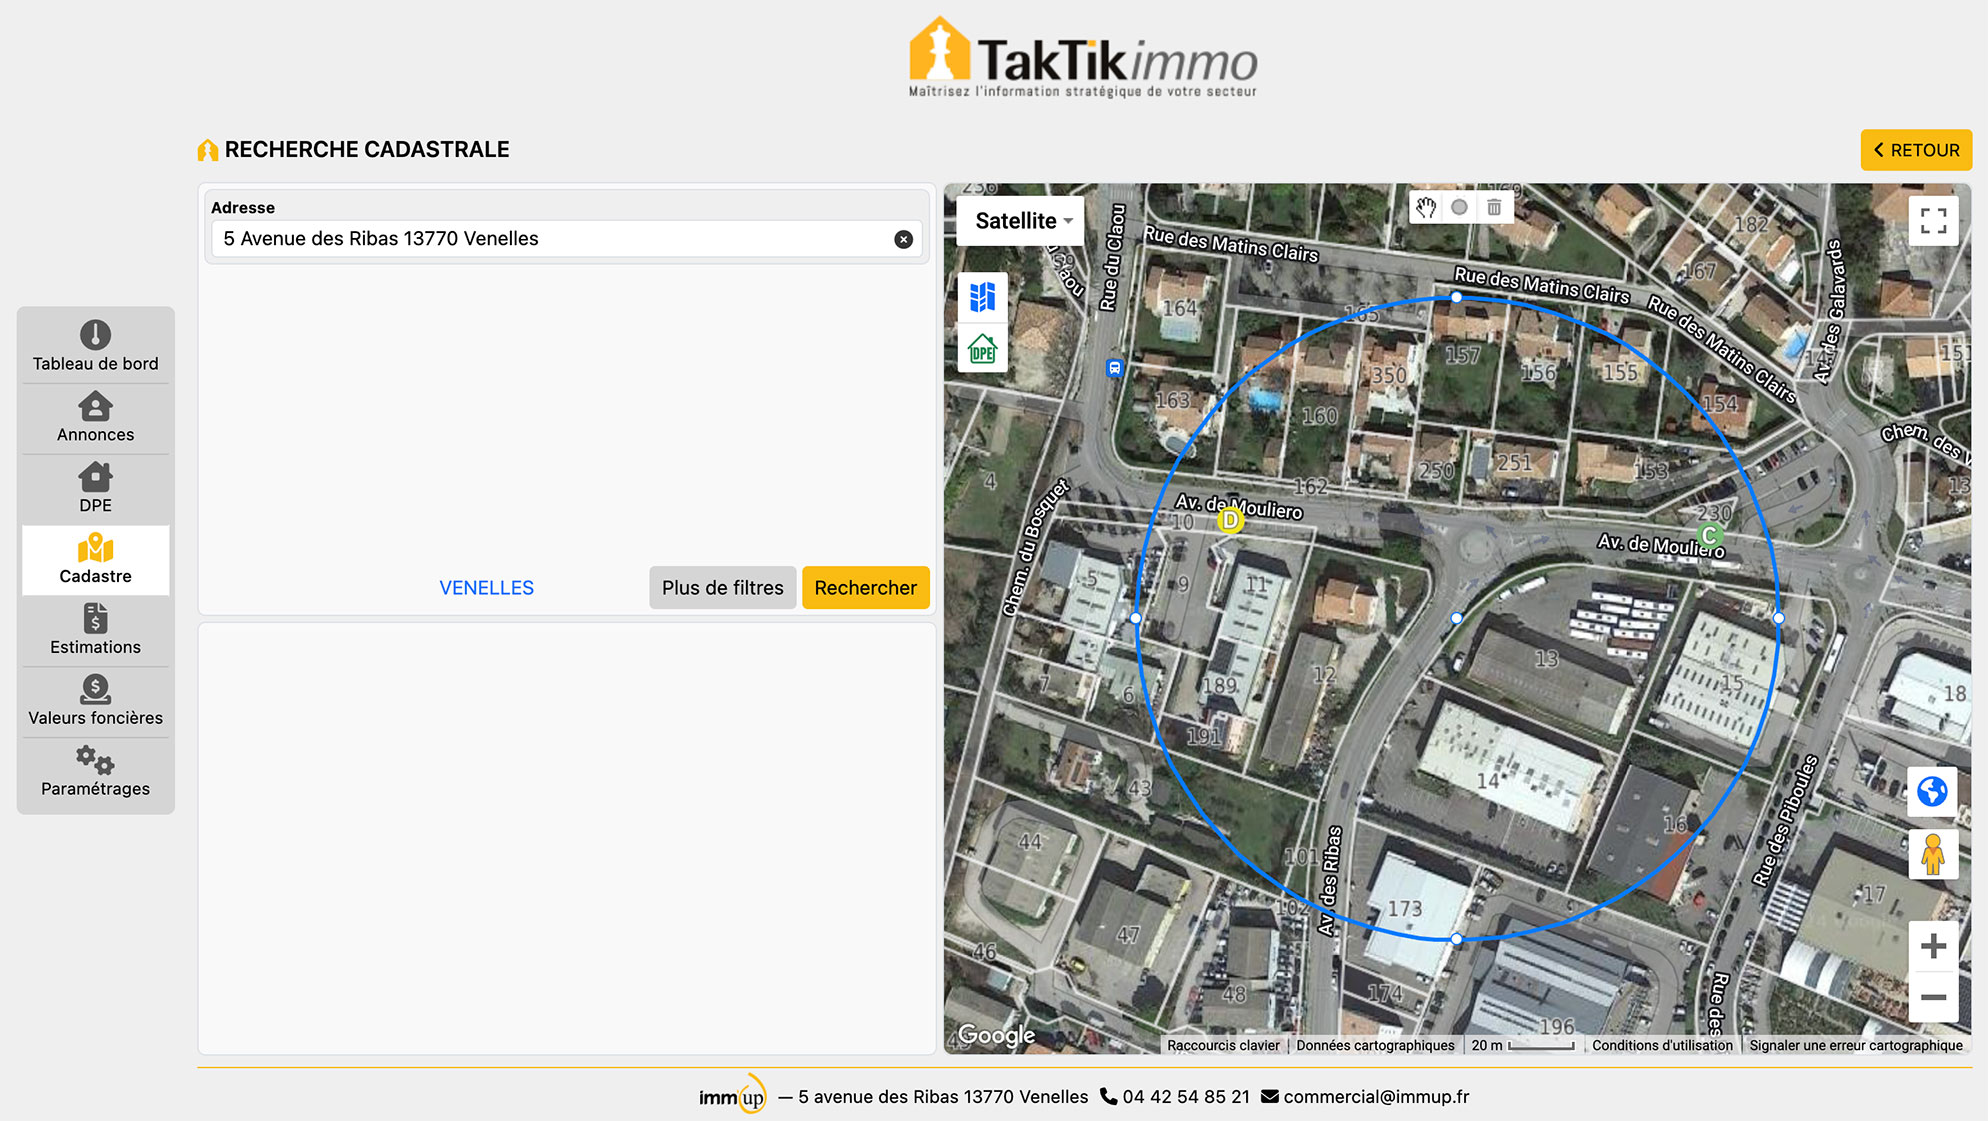Click the Google logo on map
This screenshot has width=1988, height=1121.
pyautogui.click(x=996, y=1034)
